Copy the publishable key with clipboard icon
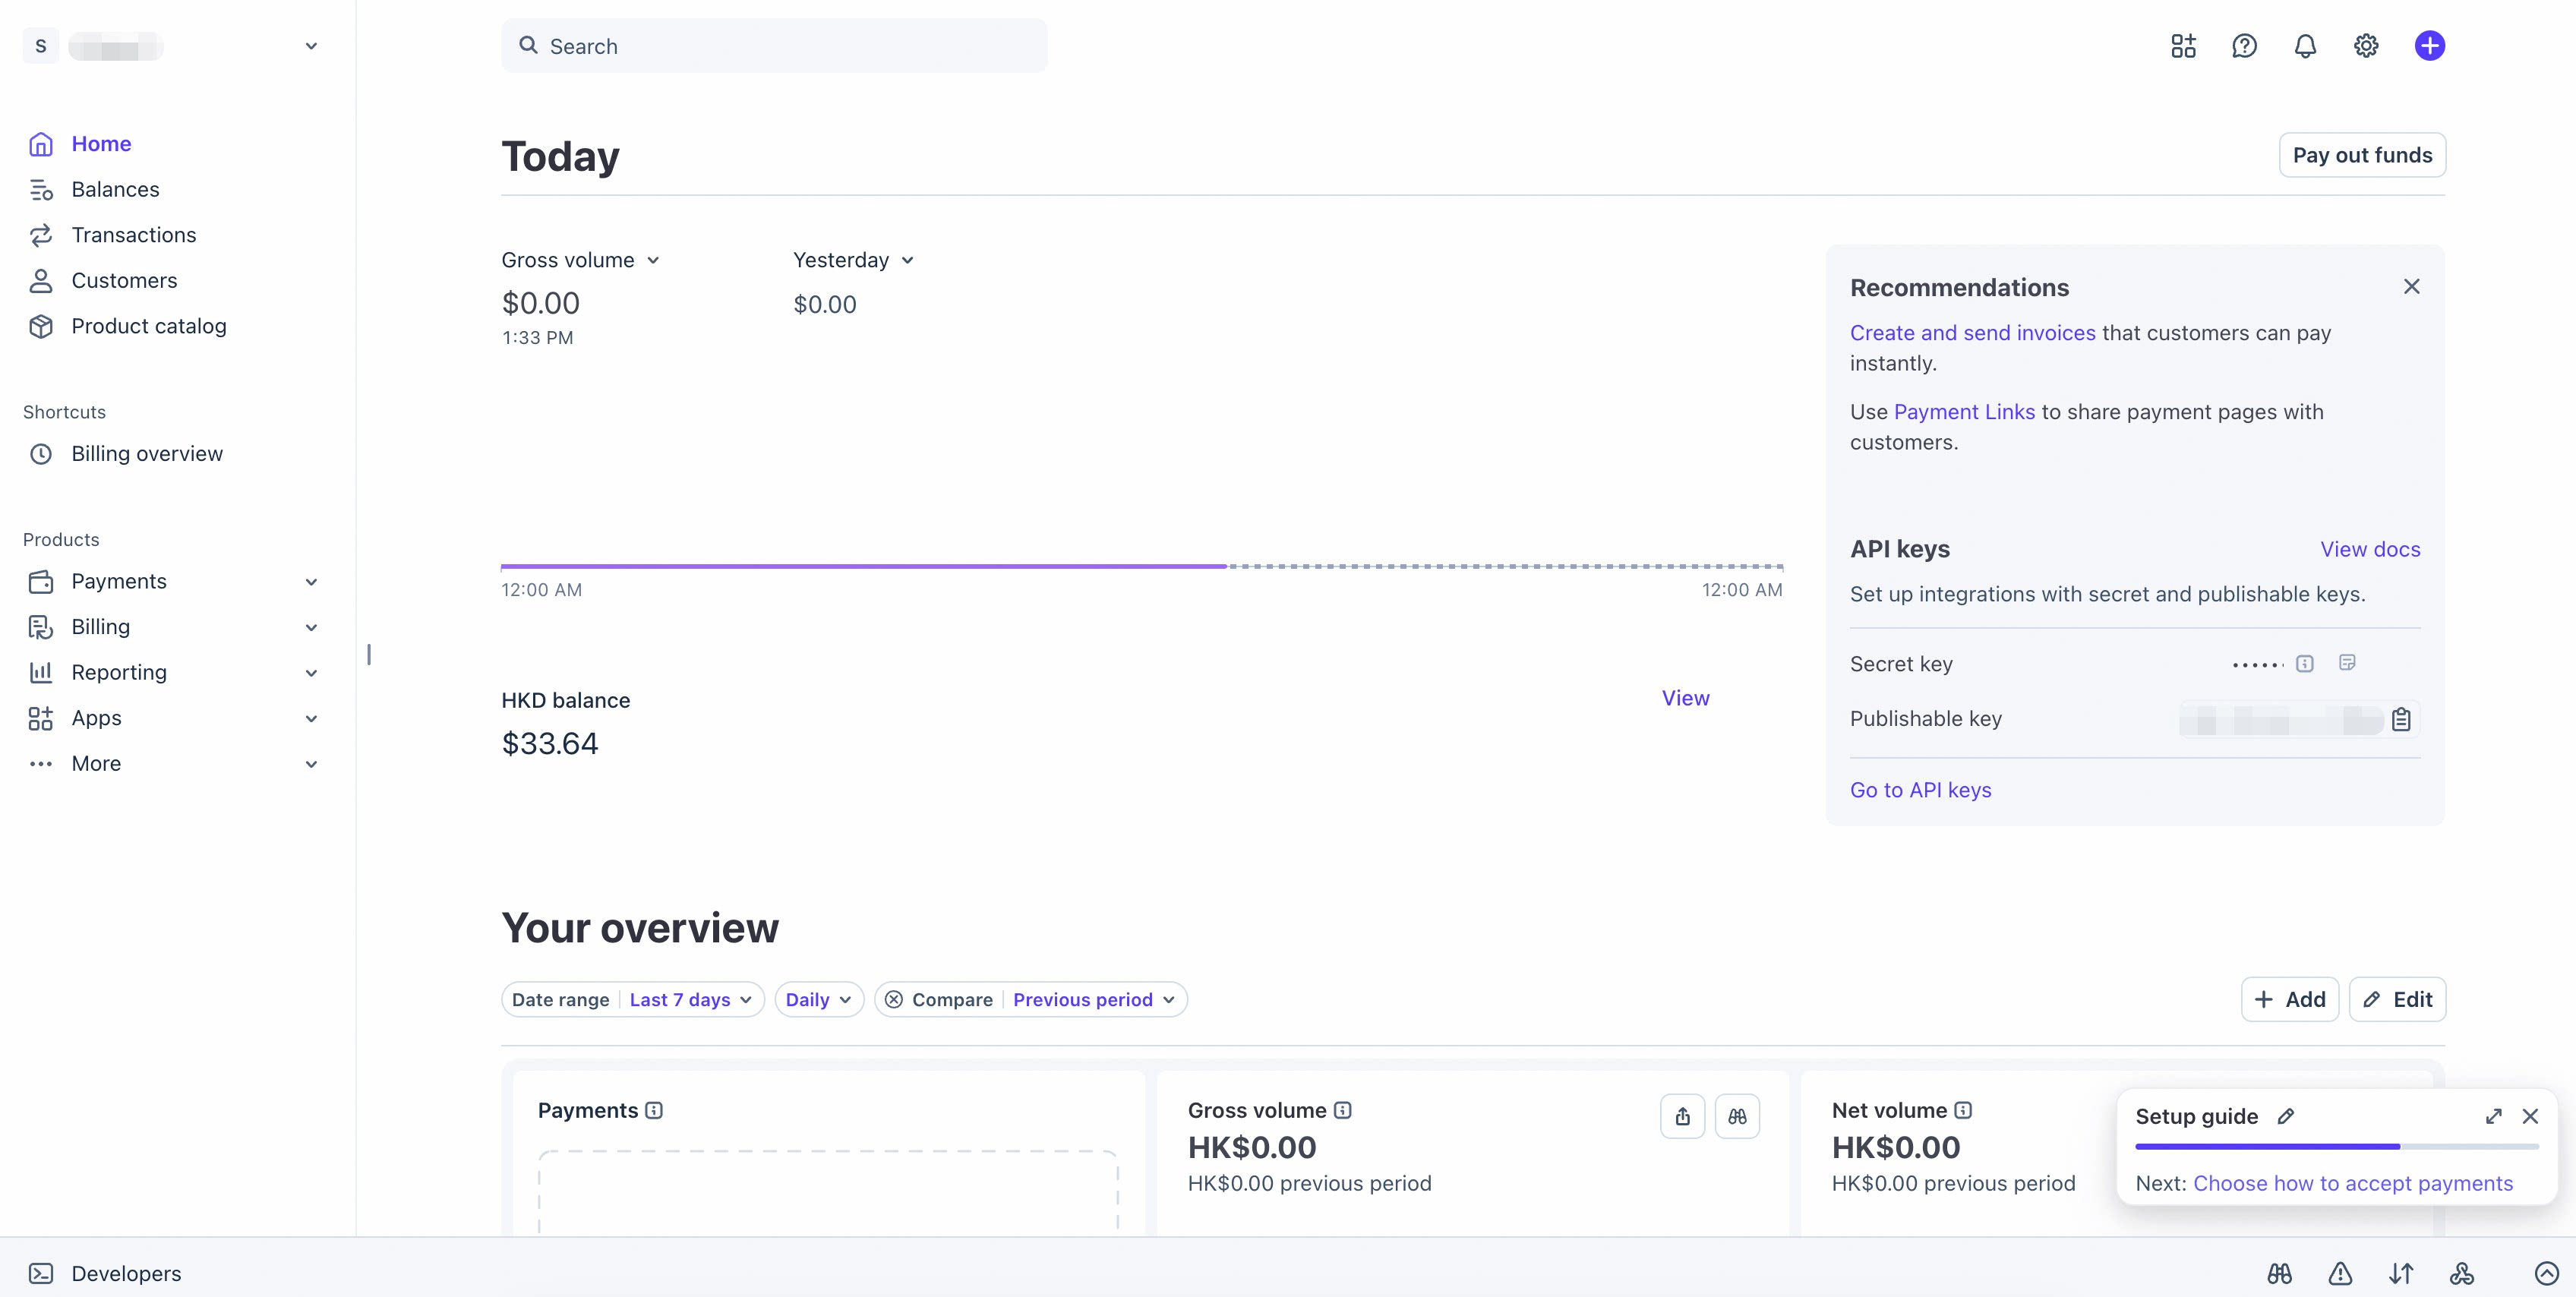This screenshot has height=1297, width=2576. pos(2401,719)
